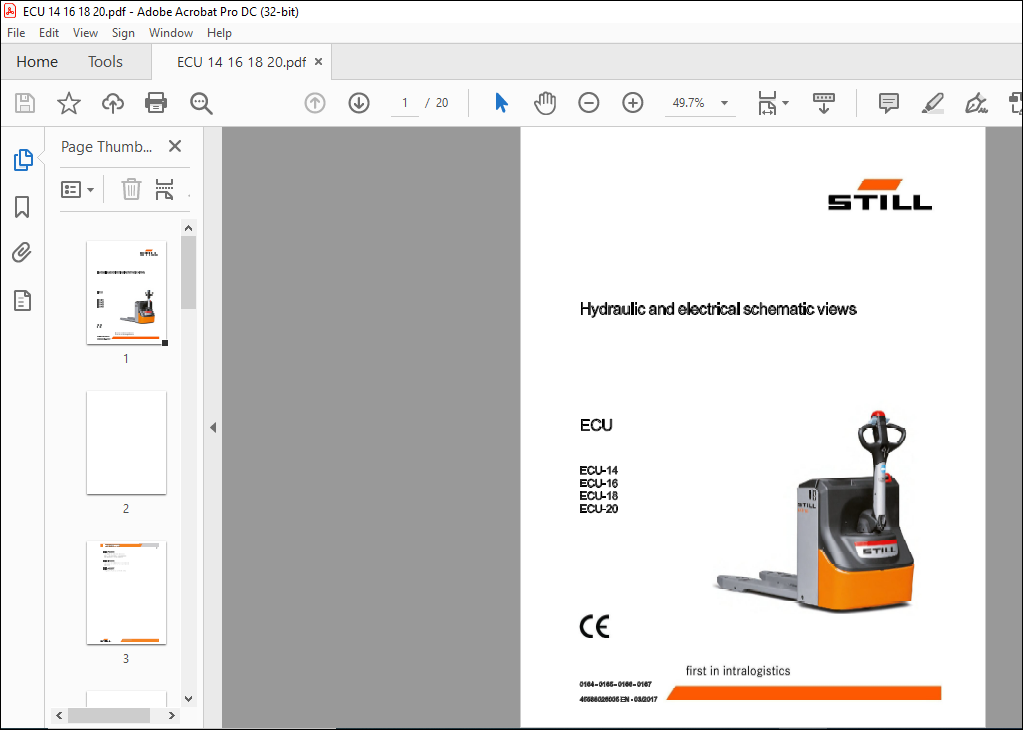Open the Attachments paperclip pane

22,252
